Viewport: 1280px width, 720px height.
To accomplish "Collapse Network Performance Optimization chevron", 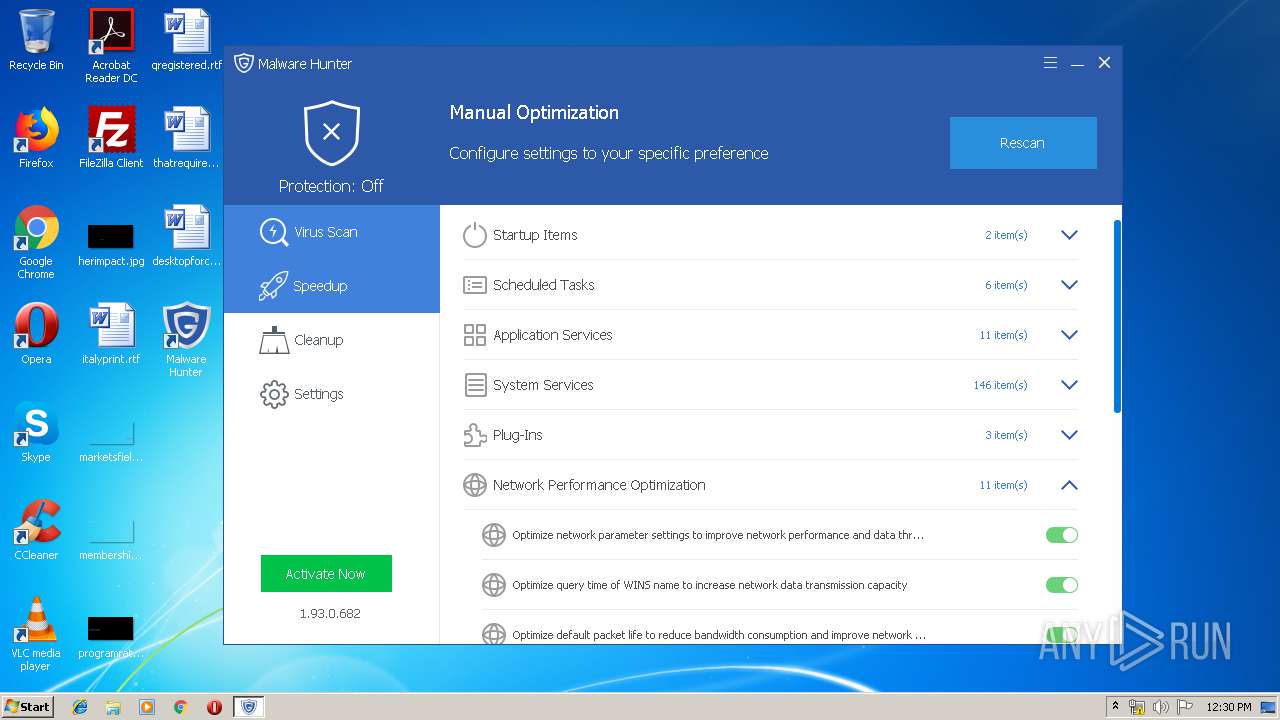I will click(1069, 485).
